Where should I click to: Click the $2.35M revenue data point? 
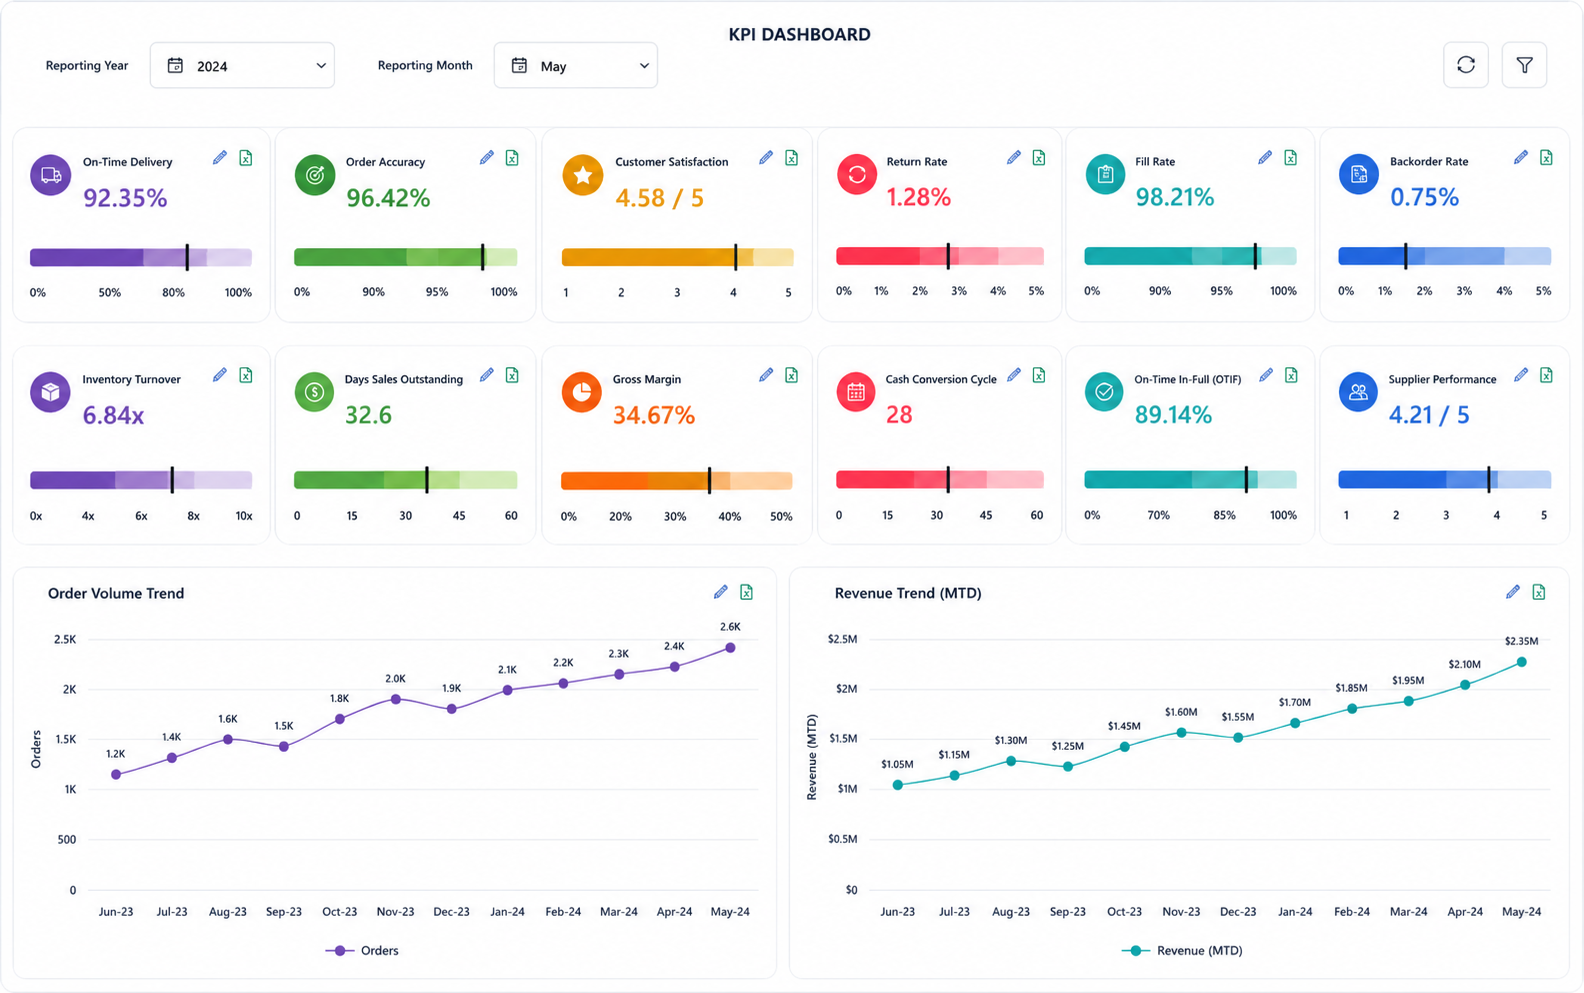click(x=1522, y=662)
